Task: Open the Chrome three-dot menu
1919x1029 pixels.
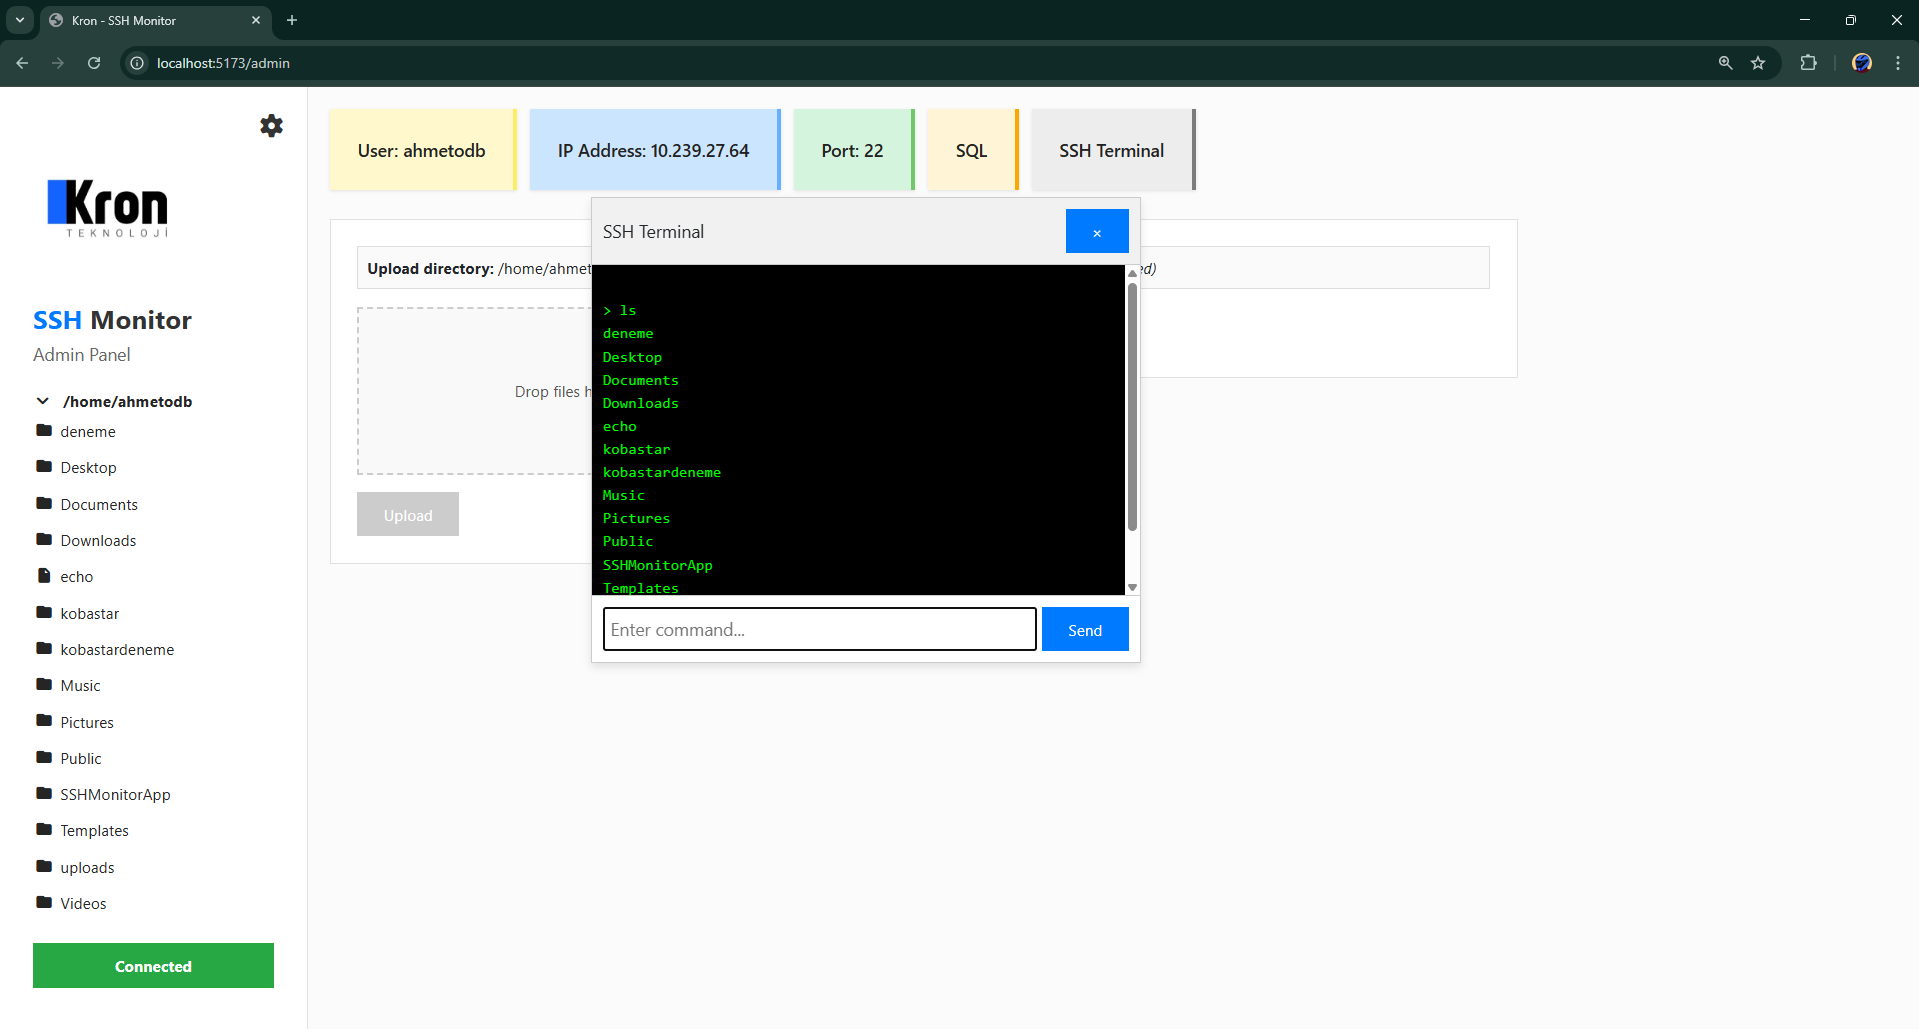Action: (x=1898, y=62)
